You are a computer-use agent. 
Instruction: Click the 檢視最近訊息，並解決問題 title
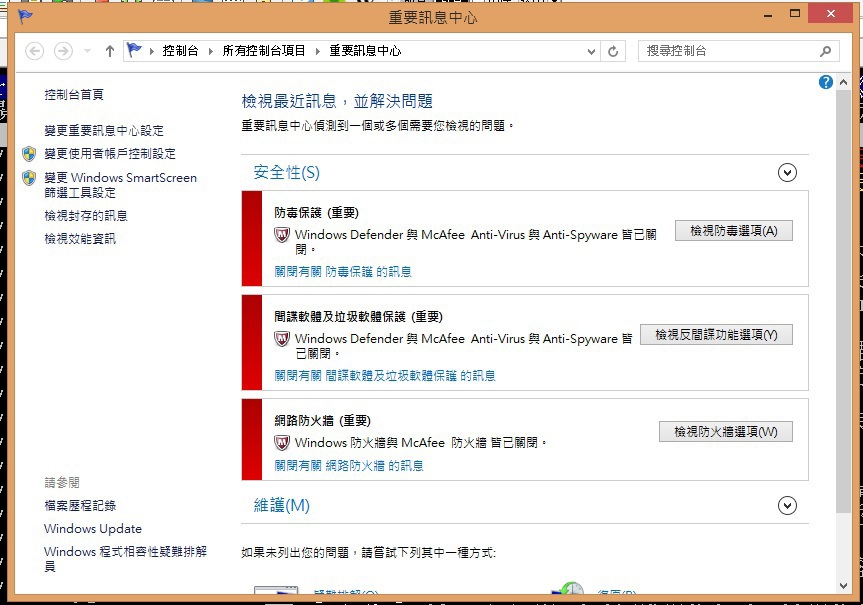[337, 101]
